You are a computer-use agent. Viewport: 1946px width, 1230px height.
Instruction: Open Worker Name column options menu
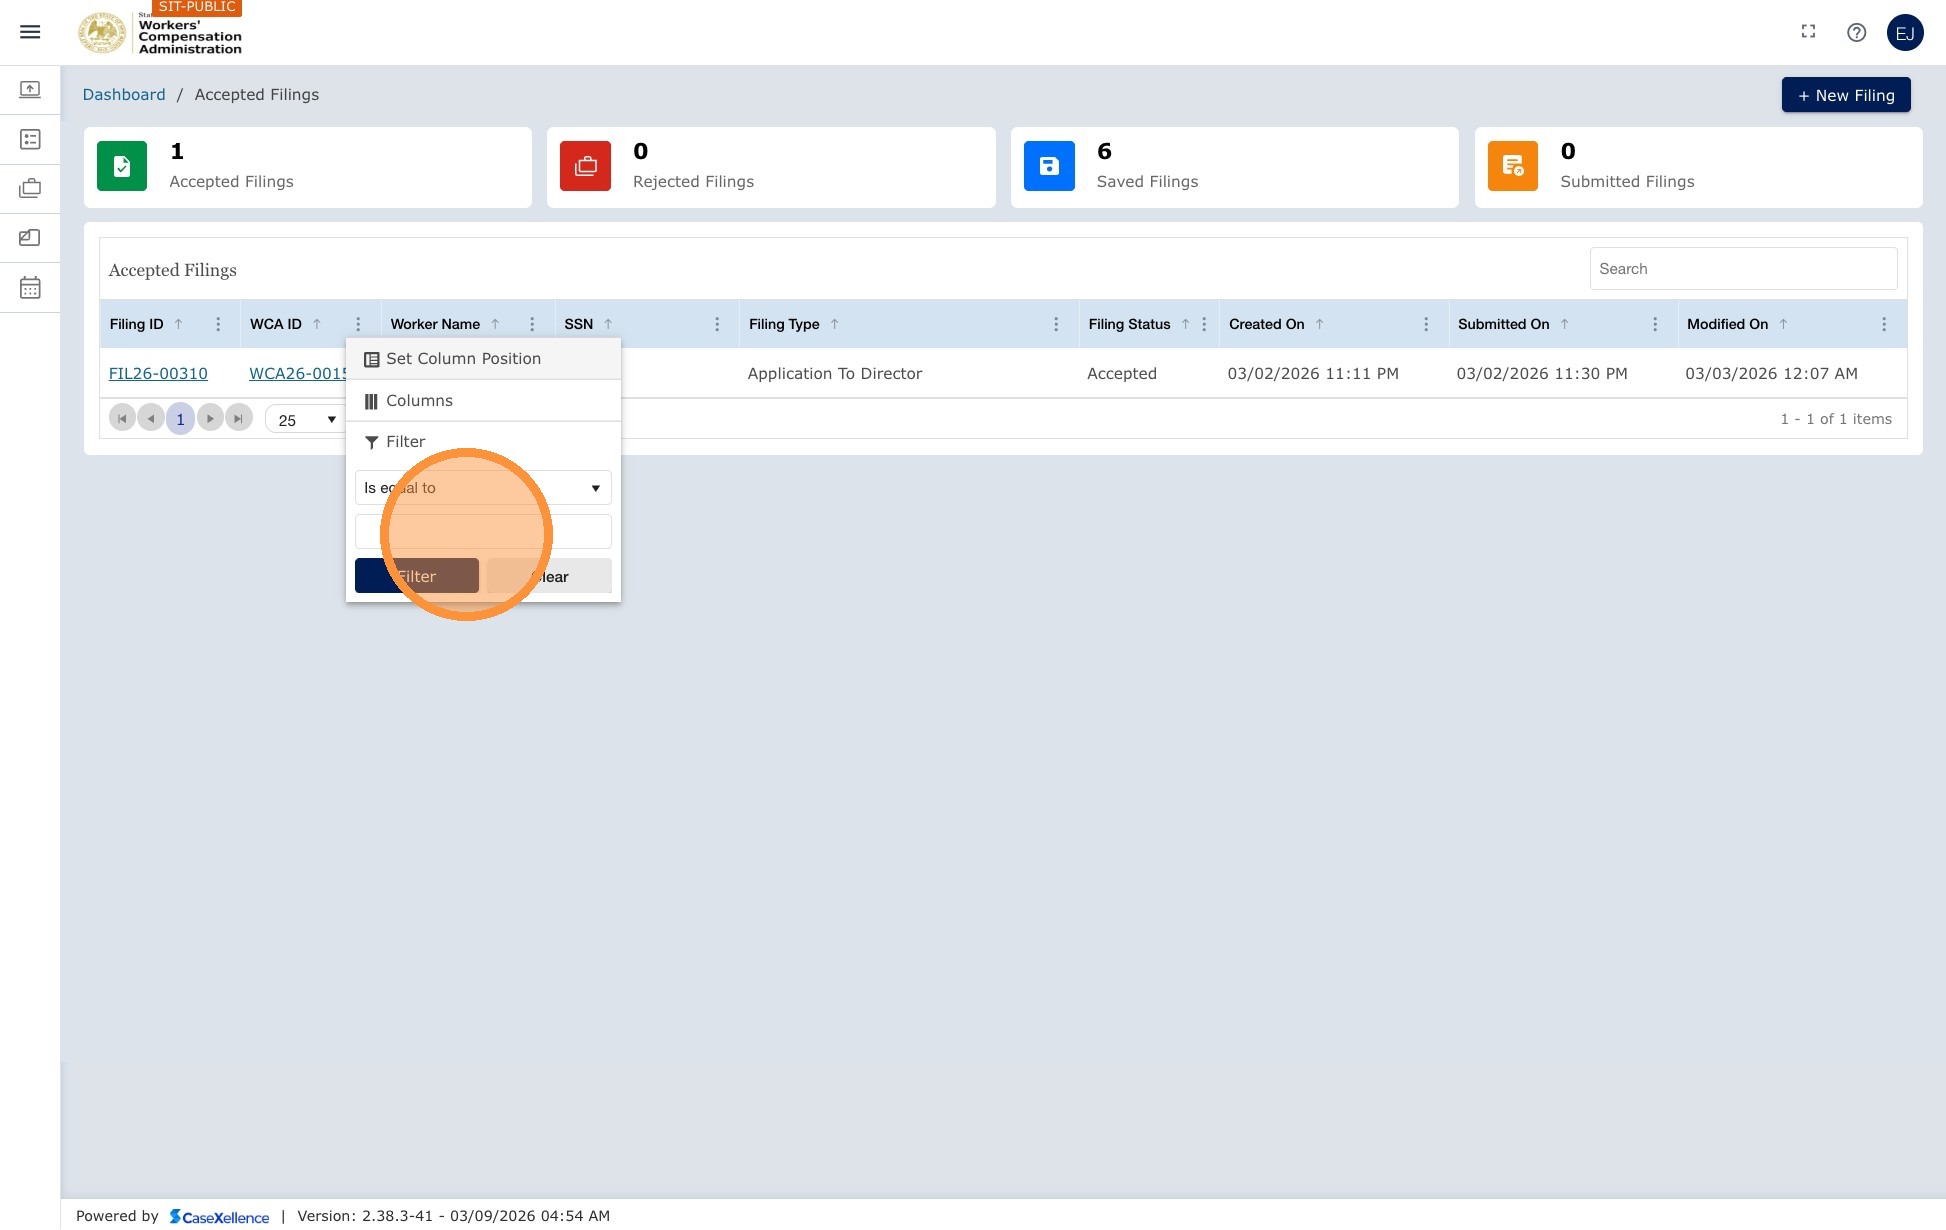pos(532,324)
